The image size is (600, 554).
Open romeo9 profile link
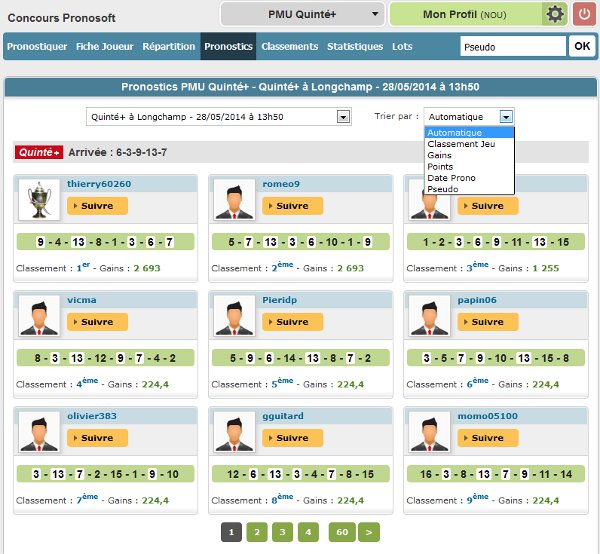[x=281, y=184]
